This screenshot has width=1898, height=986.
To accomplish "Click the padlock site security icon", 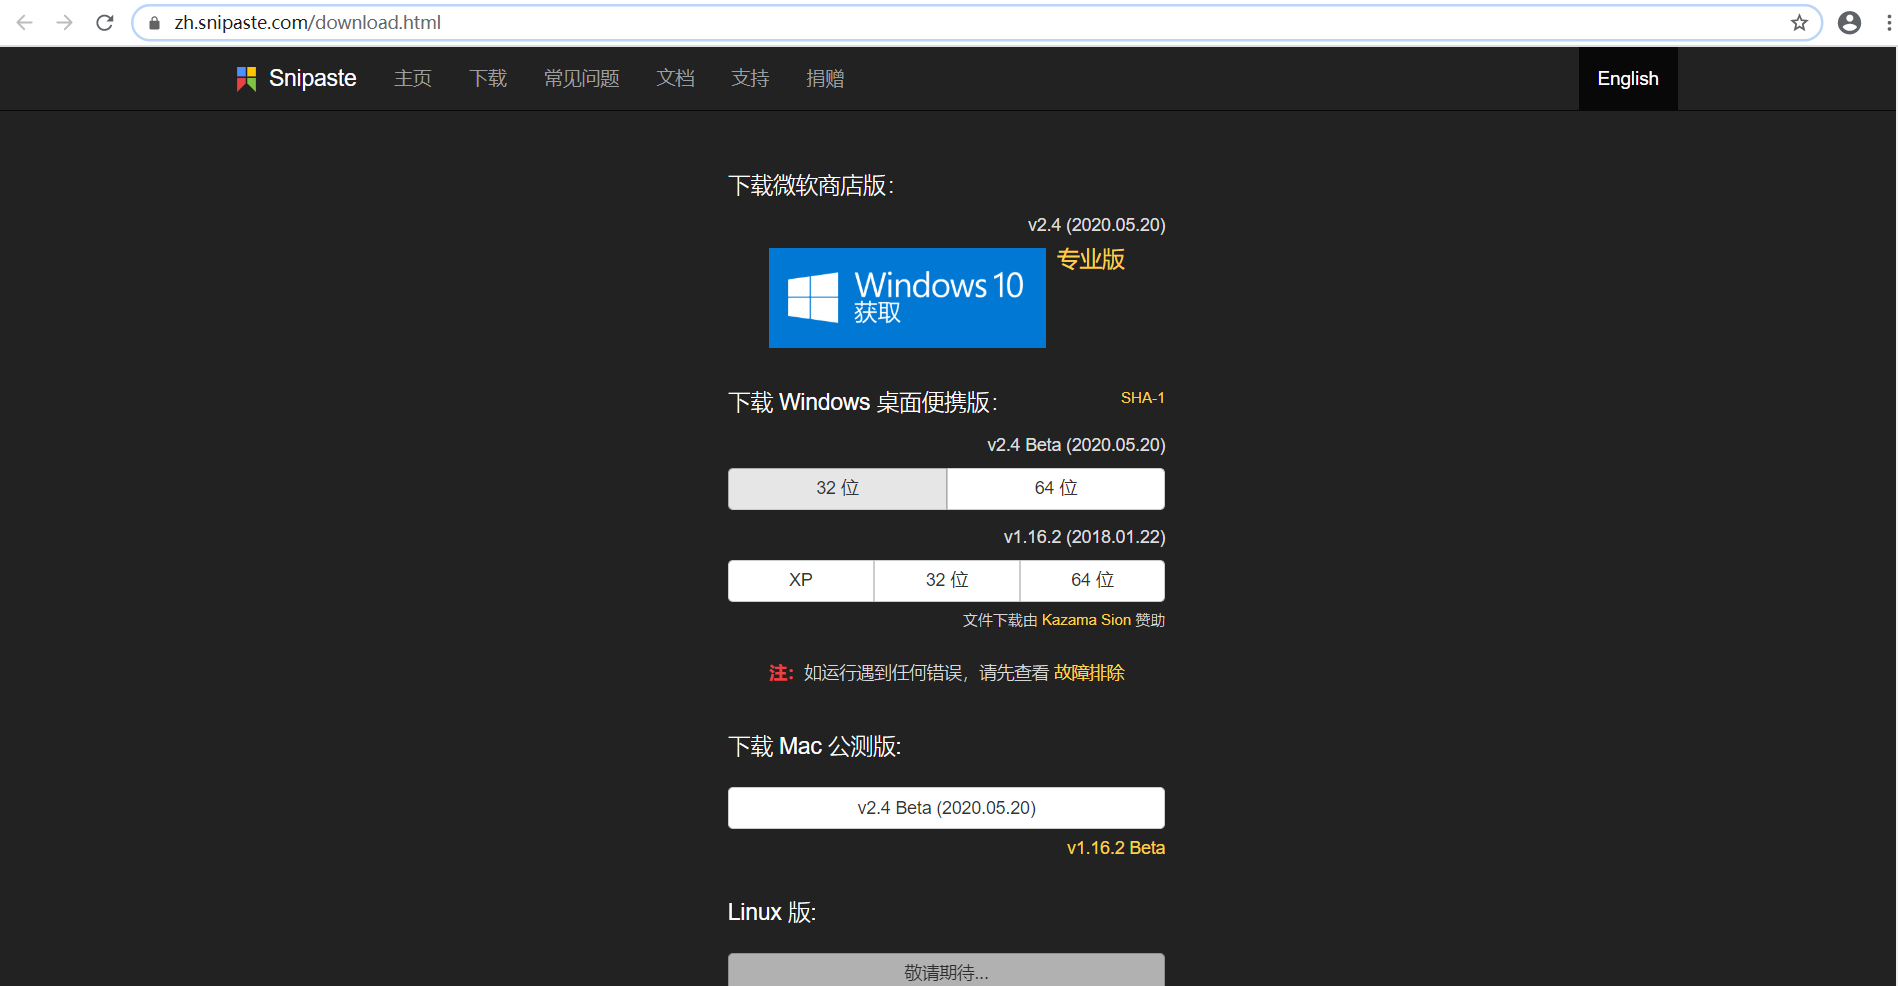I will pyautogui.click(x=154, y=23).
